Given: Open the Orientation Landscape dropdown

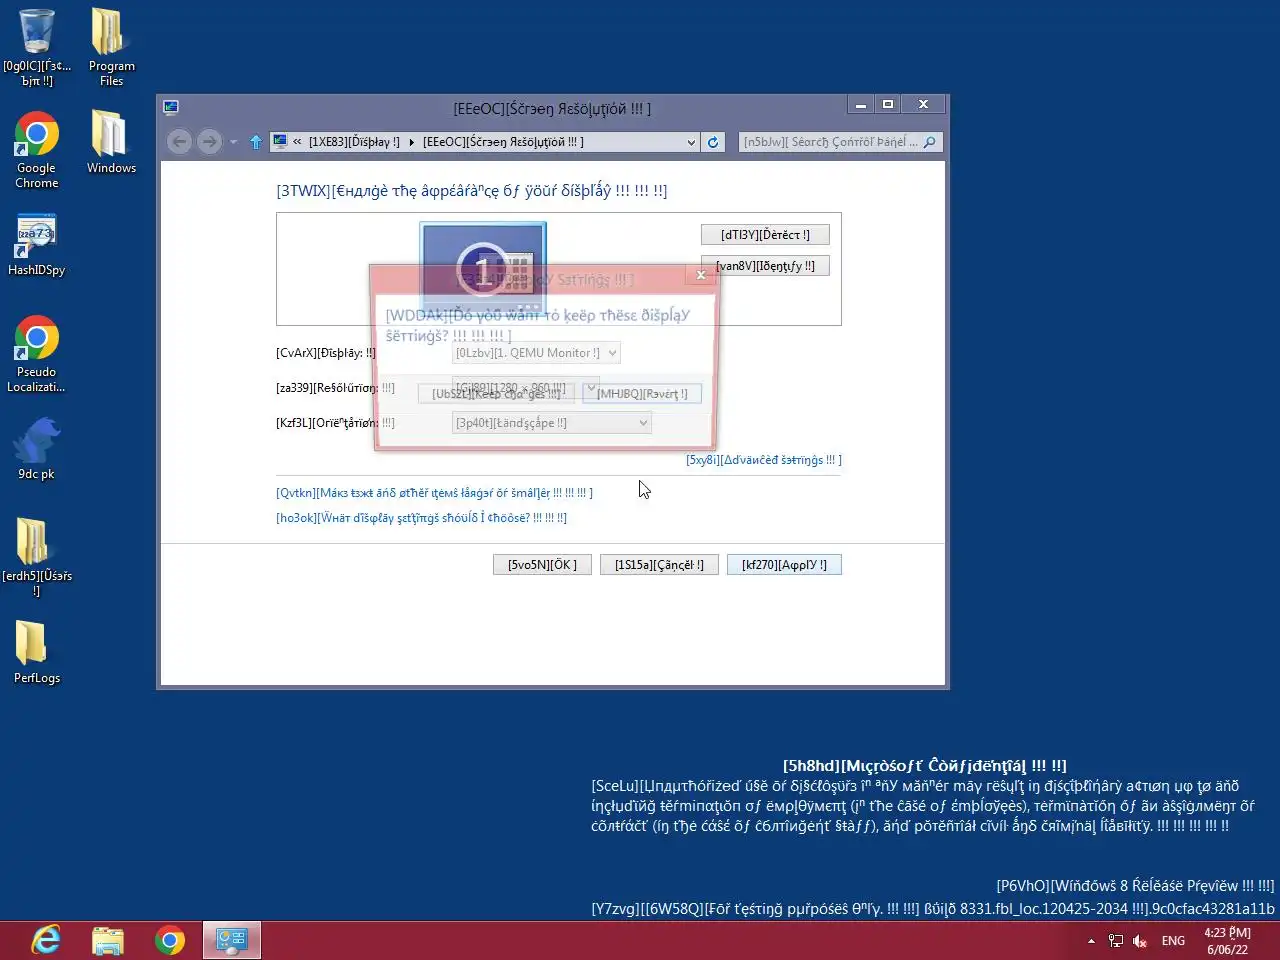Looking at the screenshot, I should point(552,423).
